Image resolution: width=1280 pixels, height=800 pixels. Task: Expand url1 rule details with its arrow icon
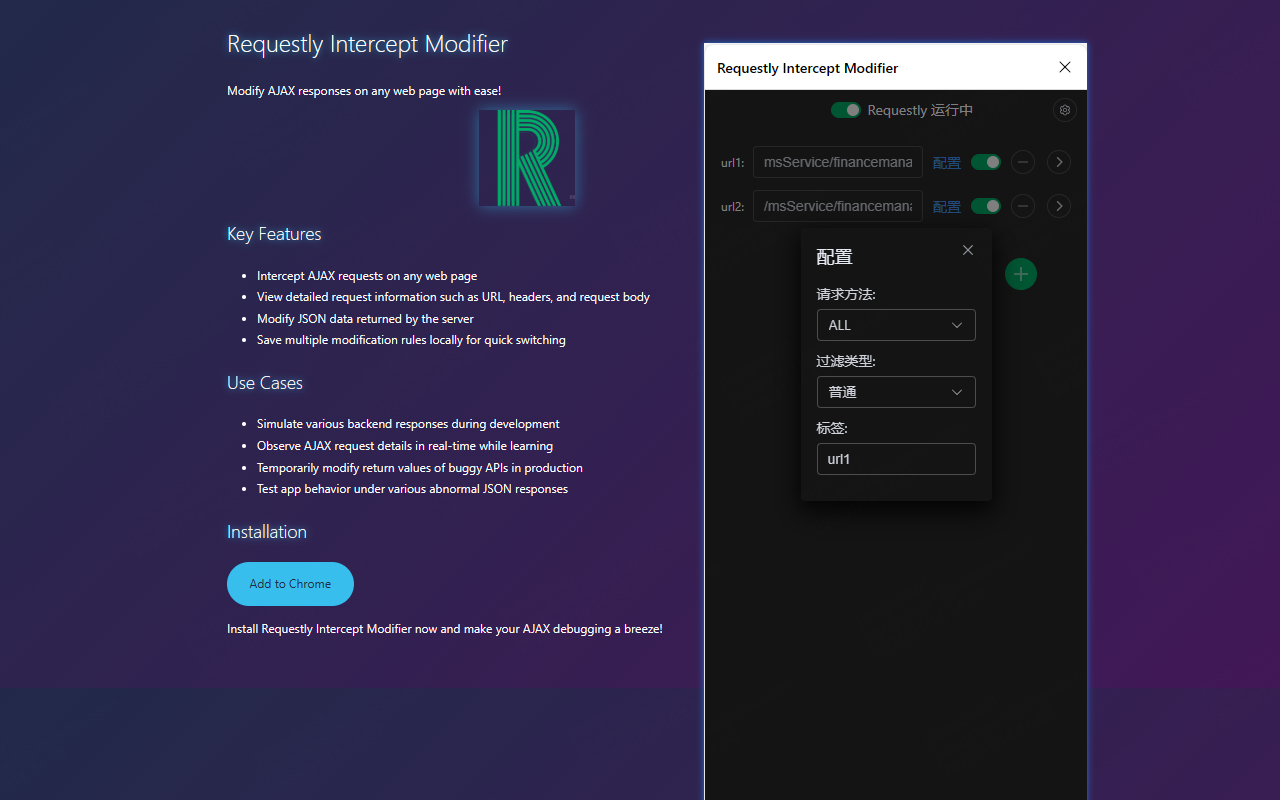point(1059,162)
